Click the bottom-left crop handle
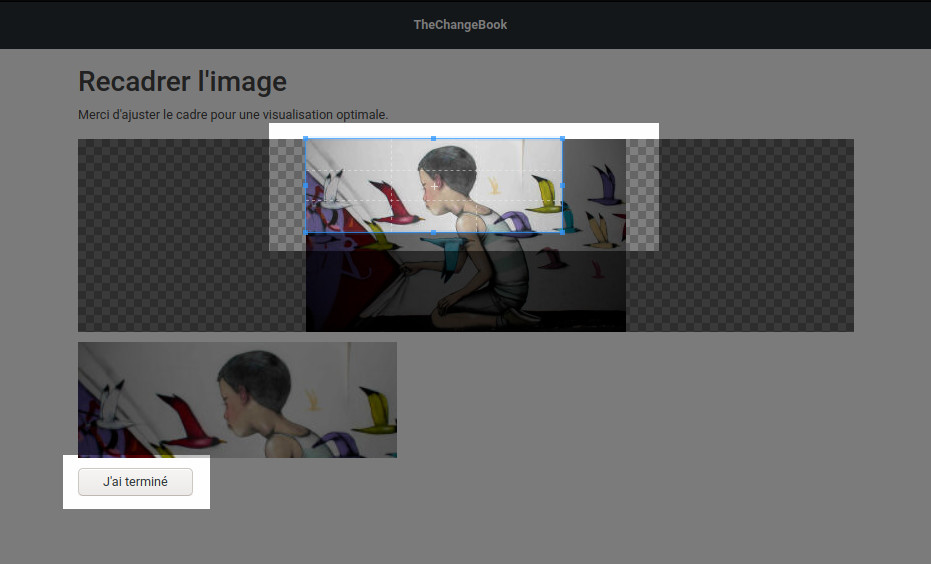Screen dimensions: 931x564 click(x=306, y=232)
